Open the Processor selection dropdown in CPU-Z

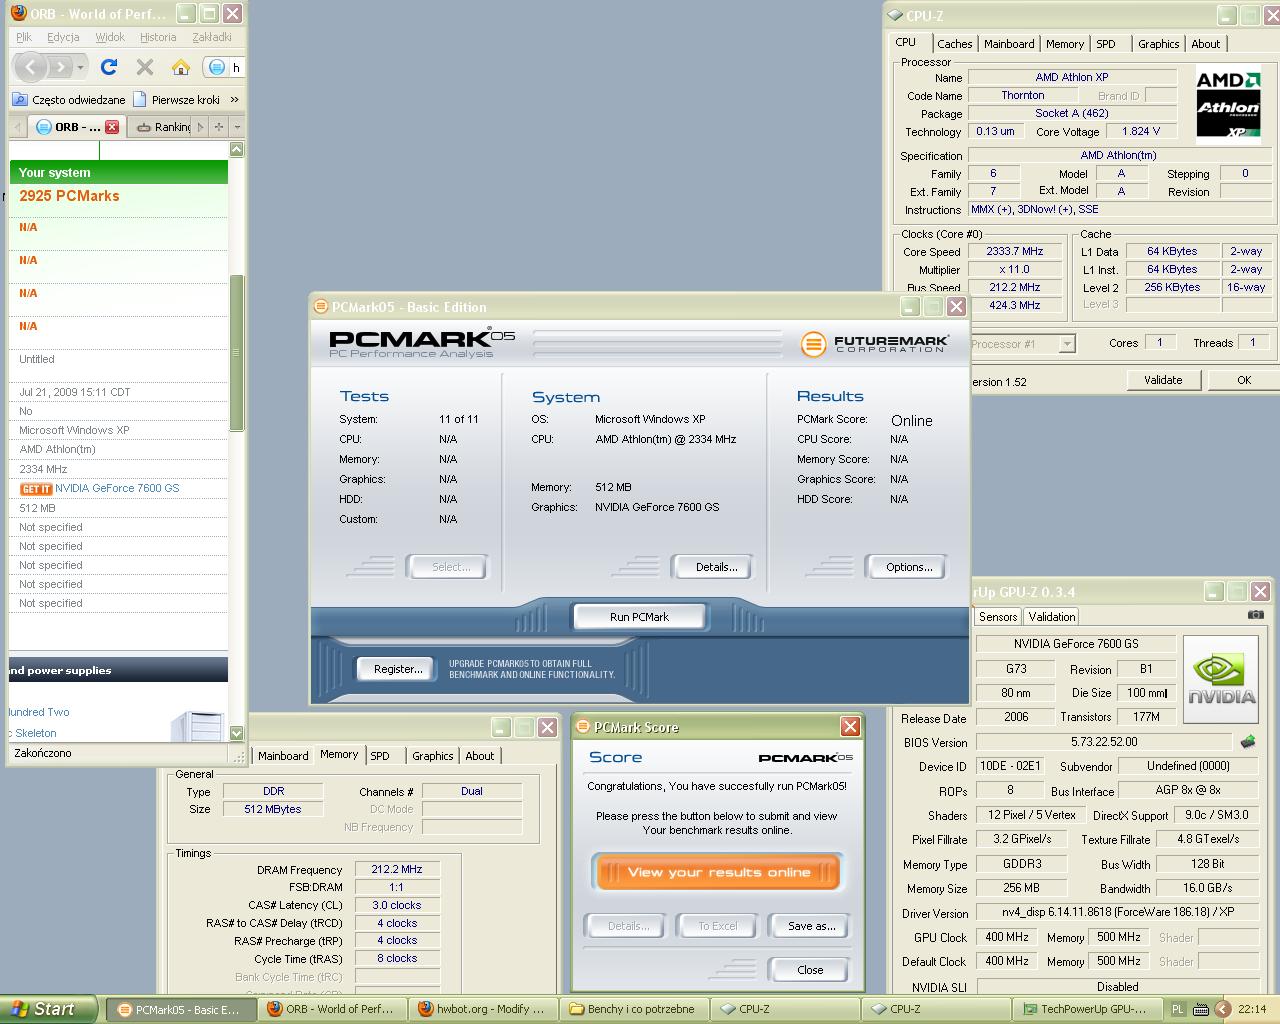(x=1067, y=344)
